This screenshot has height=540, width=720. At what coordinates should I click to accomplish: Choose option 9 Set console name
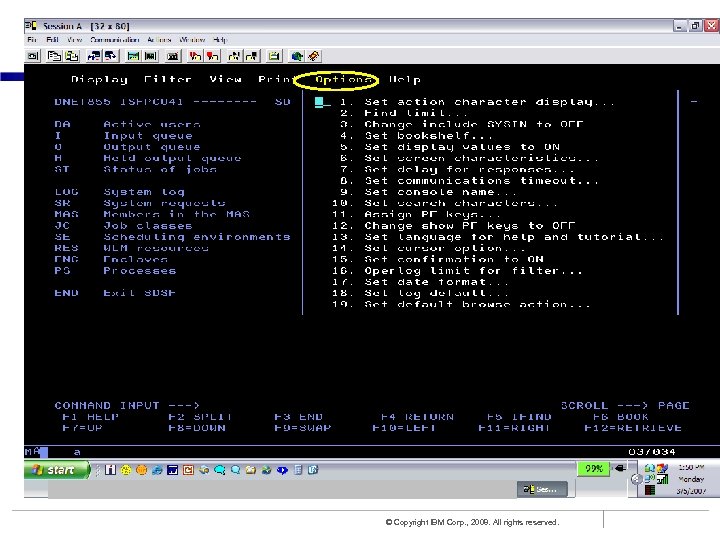428,192
